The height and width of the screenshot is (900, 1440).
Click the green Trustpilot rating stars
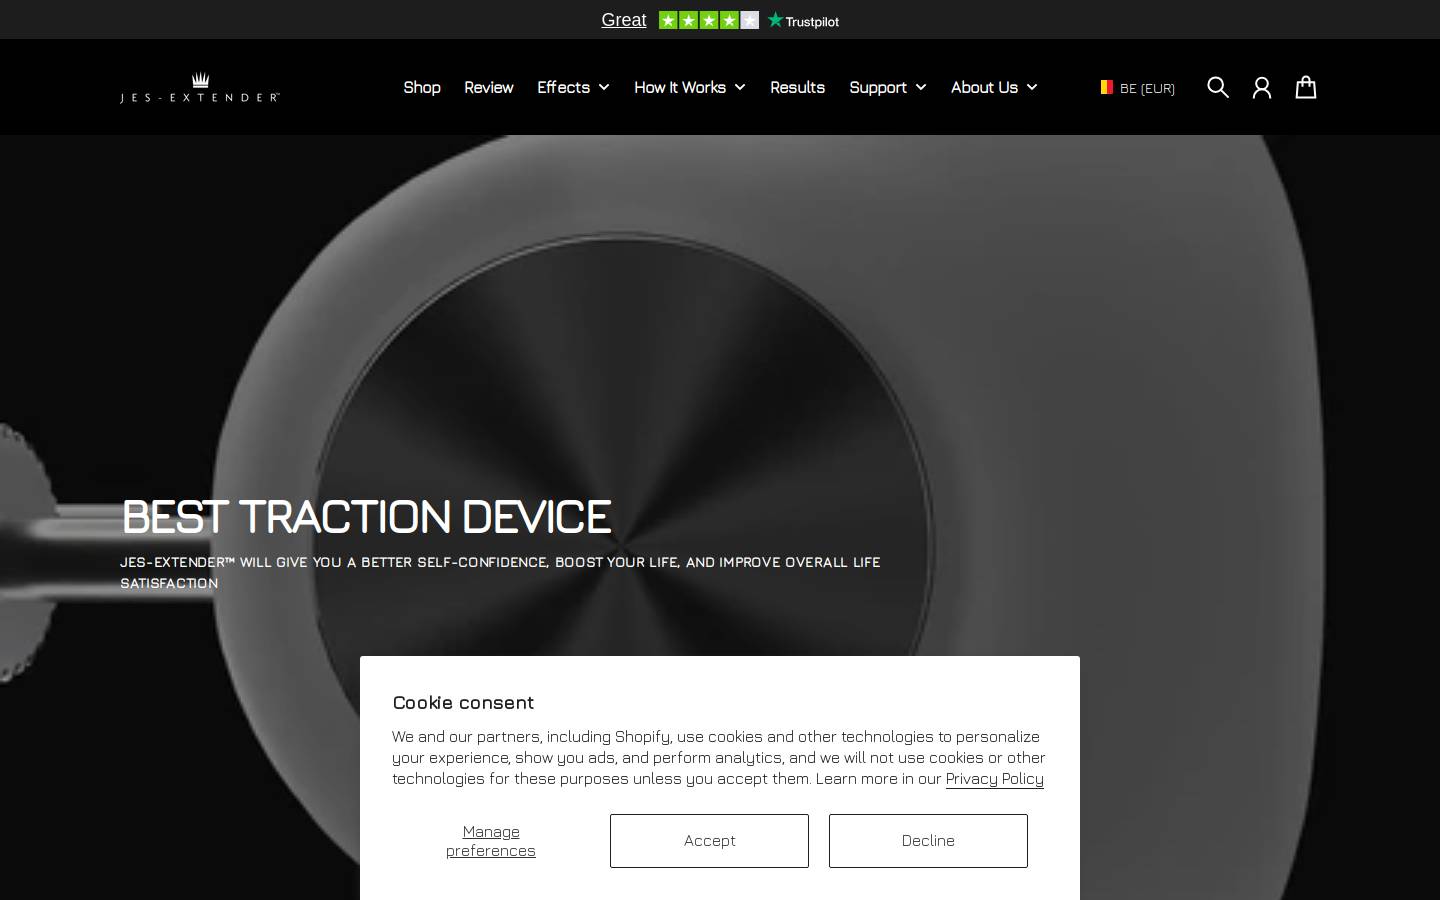[x=709, y=20]
